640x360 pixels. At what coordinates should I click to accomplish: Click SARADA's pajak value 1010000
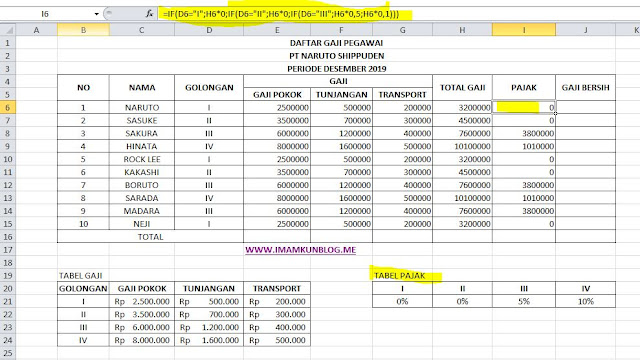[524, 198]
